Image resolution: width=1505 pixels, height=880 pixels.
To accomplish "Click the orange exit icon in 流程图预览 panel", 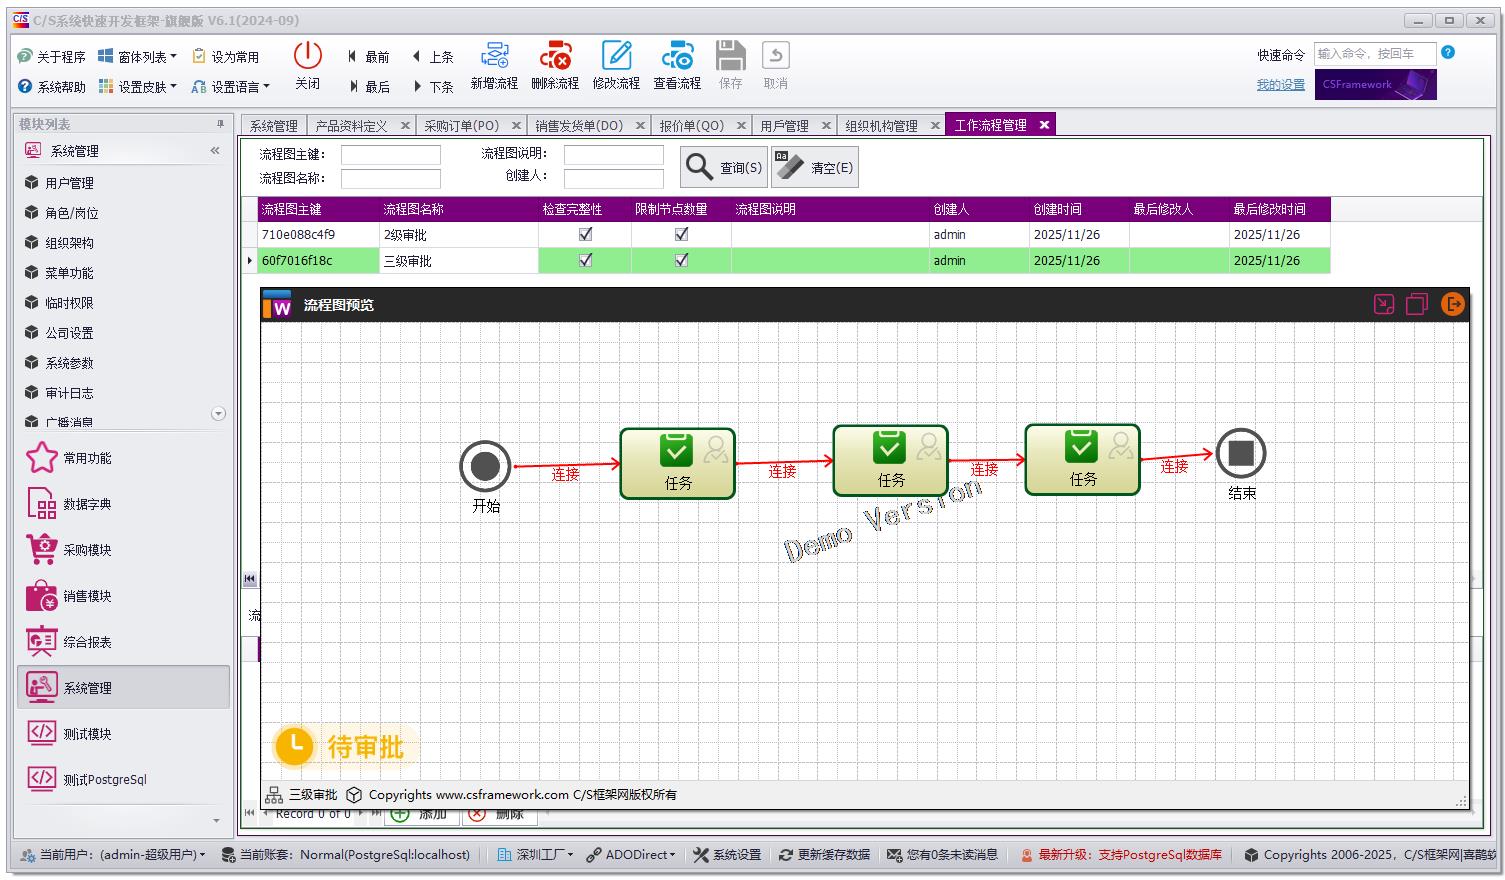I will click(x=1452, y=304).
